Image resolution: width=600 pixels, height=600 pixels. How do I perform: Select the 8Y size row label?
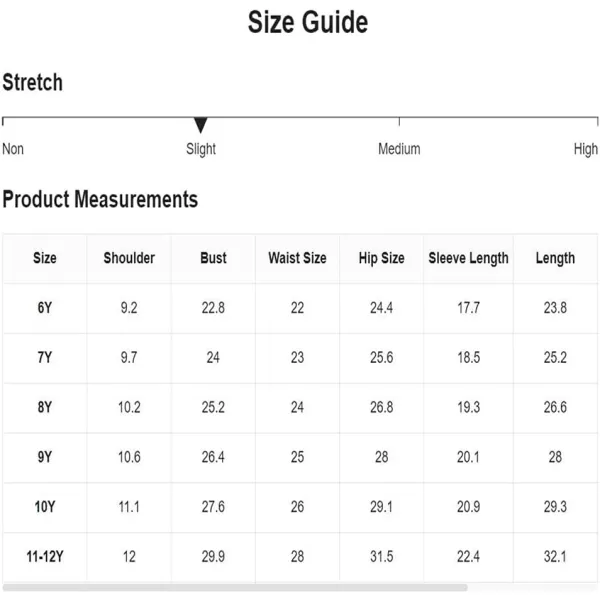[45, 407]
